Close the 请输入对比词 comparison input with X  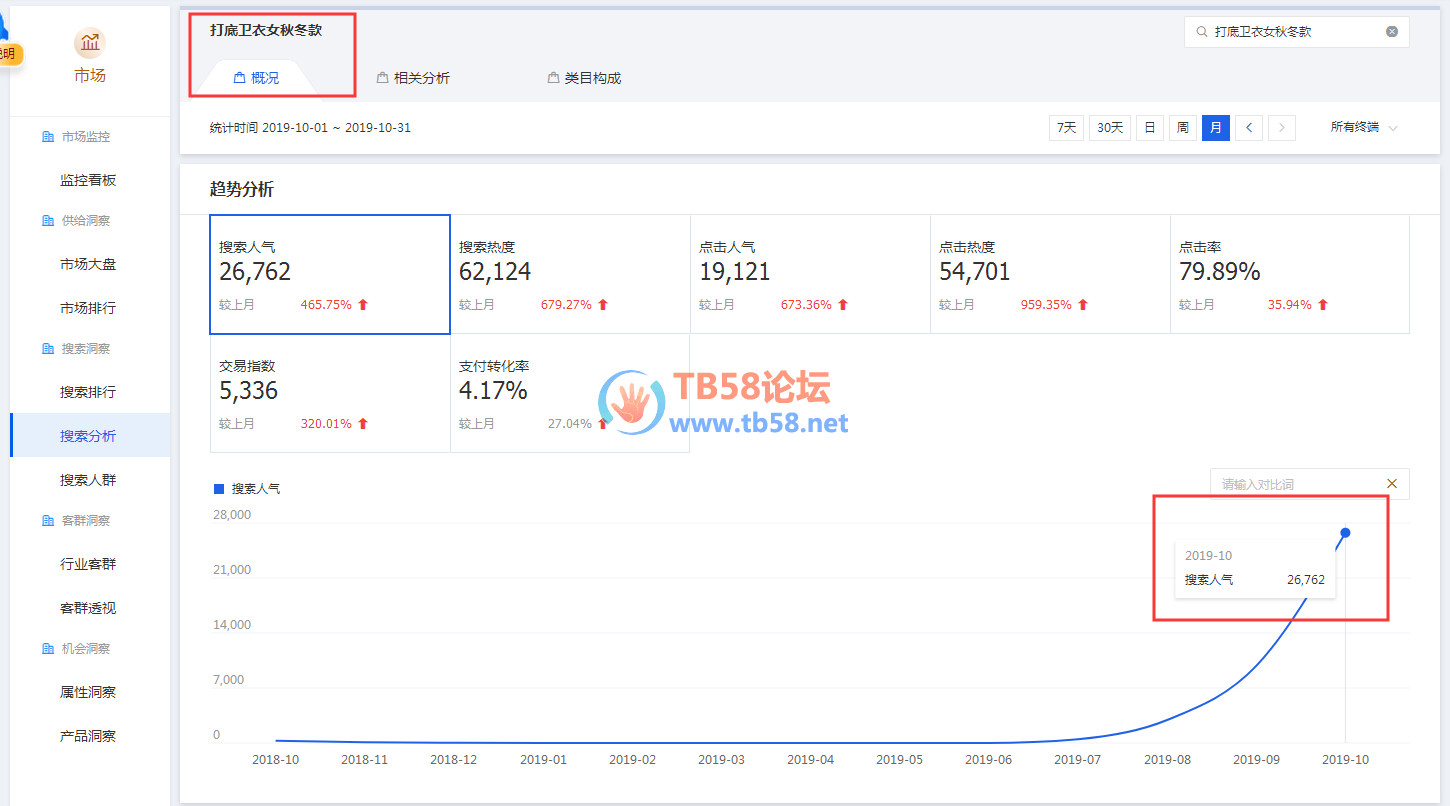1391,484
